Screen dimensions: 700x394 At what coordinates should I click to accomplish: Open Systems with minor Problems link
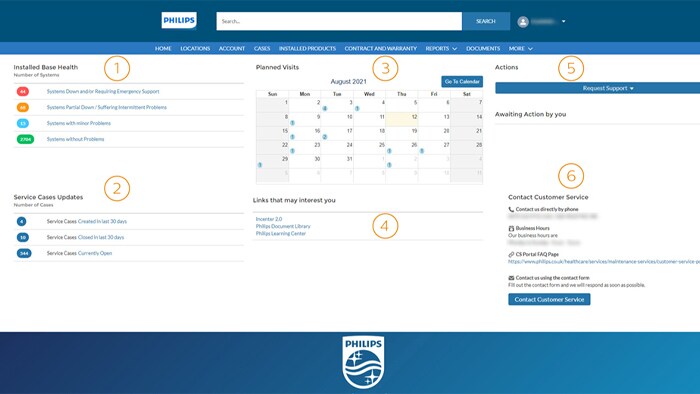79,123
